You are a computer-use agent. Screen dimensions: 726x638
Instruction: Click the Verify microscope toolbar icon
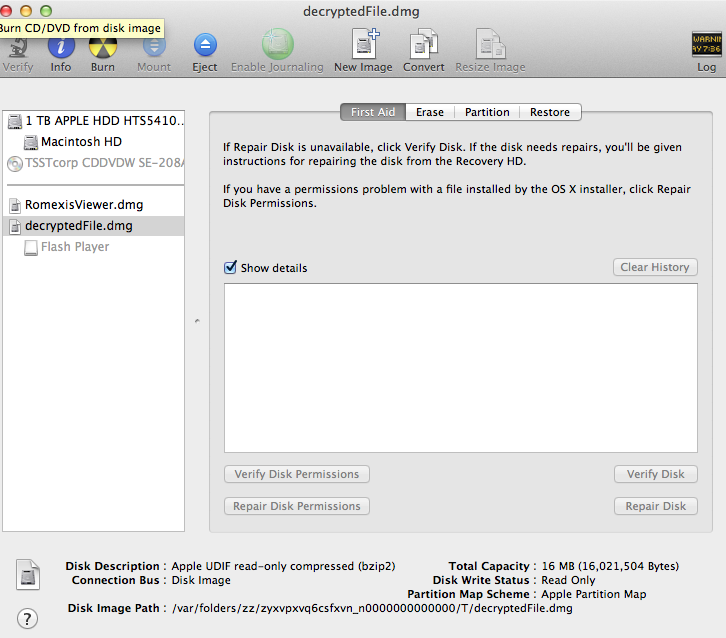point(18,48)
